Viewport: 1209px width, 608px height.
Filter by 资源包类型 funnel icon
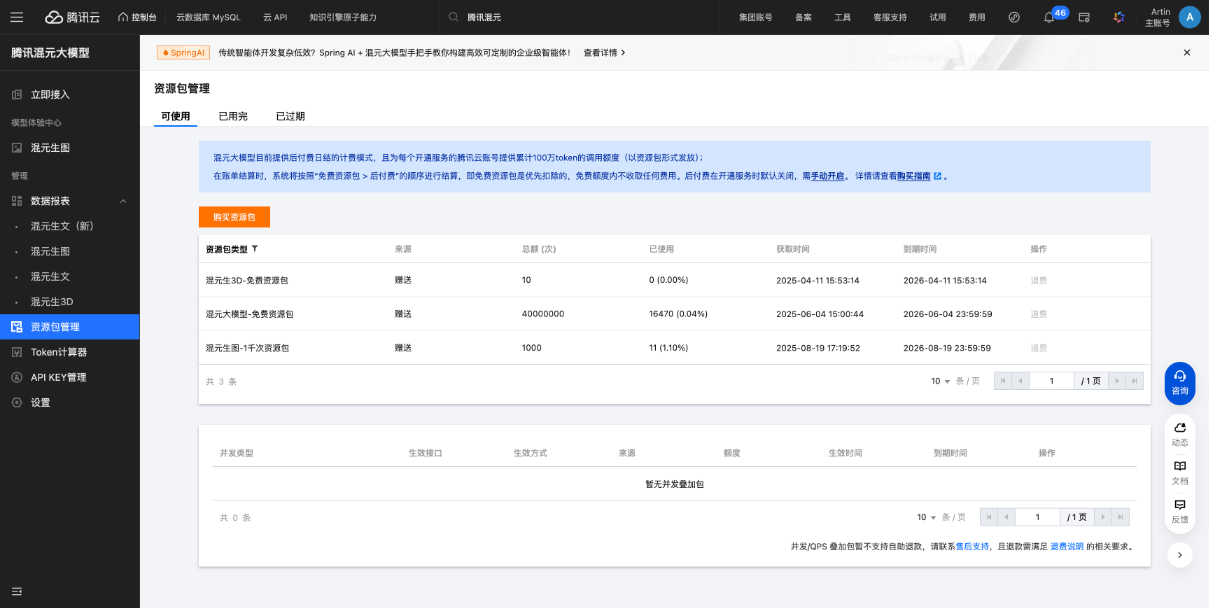(x=254, y=249)
